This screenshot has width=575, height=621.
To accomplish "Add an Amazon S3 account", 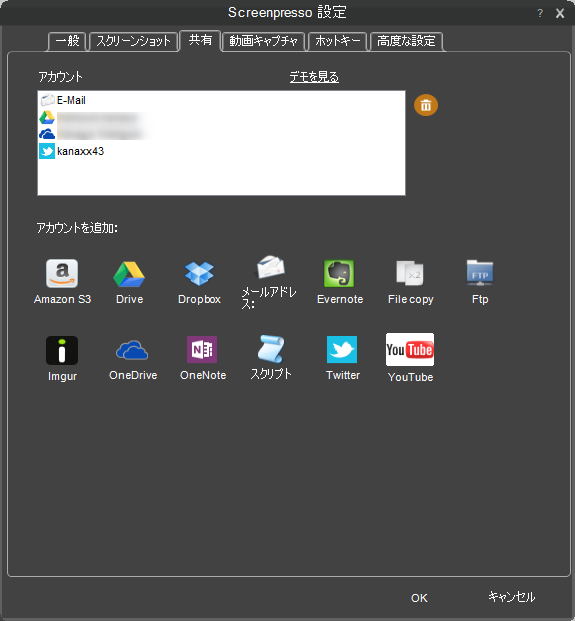I will 62,282.
